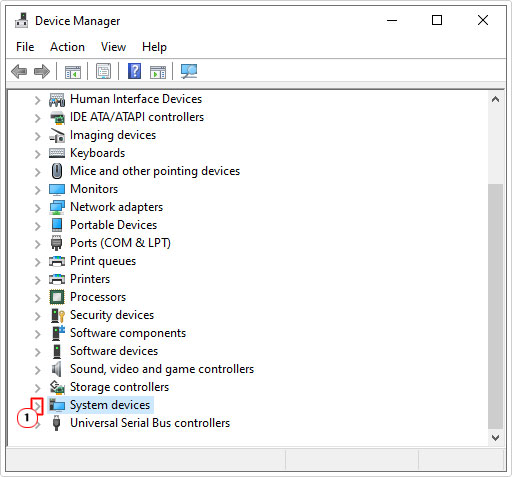Open the Action menu
The width and height of the screenshot is (512, 477).
67,47
